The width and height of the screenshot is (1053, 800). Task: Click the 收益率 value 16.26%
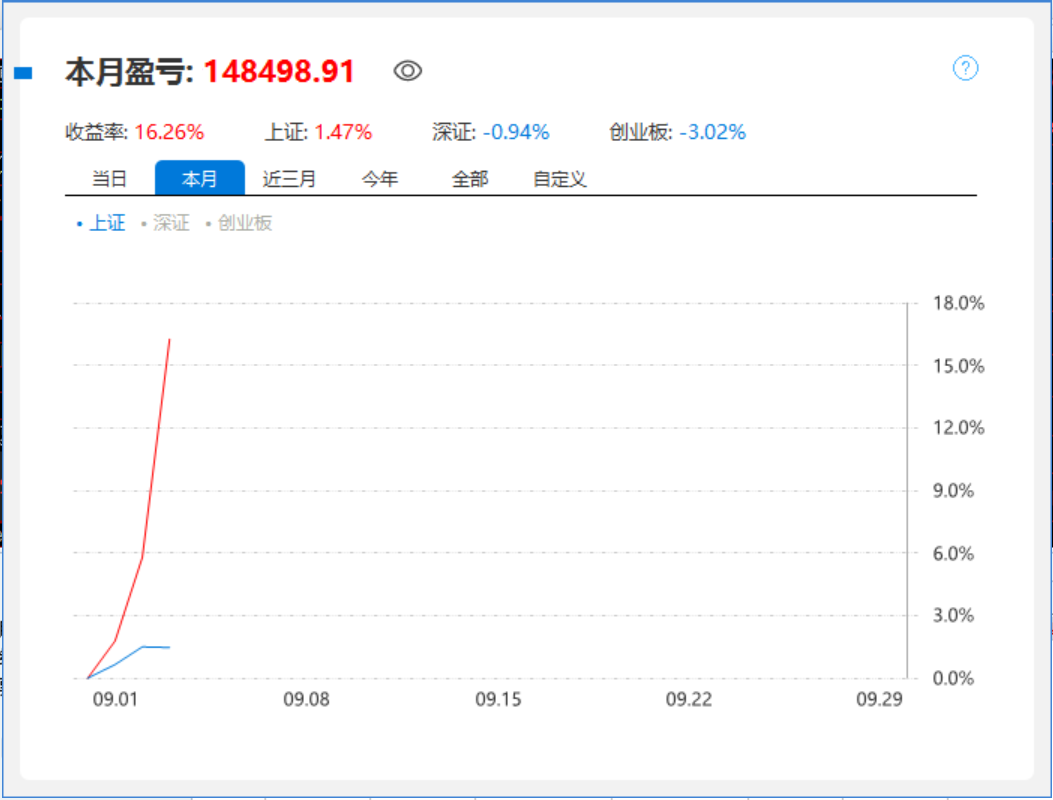coord(169,132)
